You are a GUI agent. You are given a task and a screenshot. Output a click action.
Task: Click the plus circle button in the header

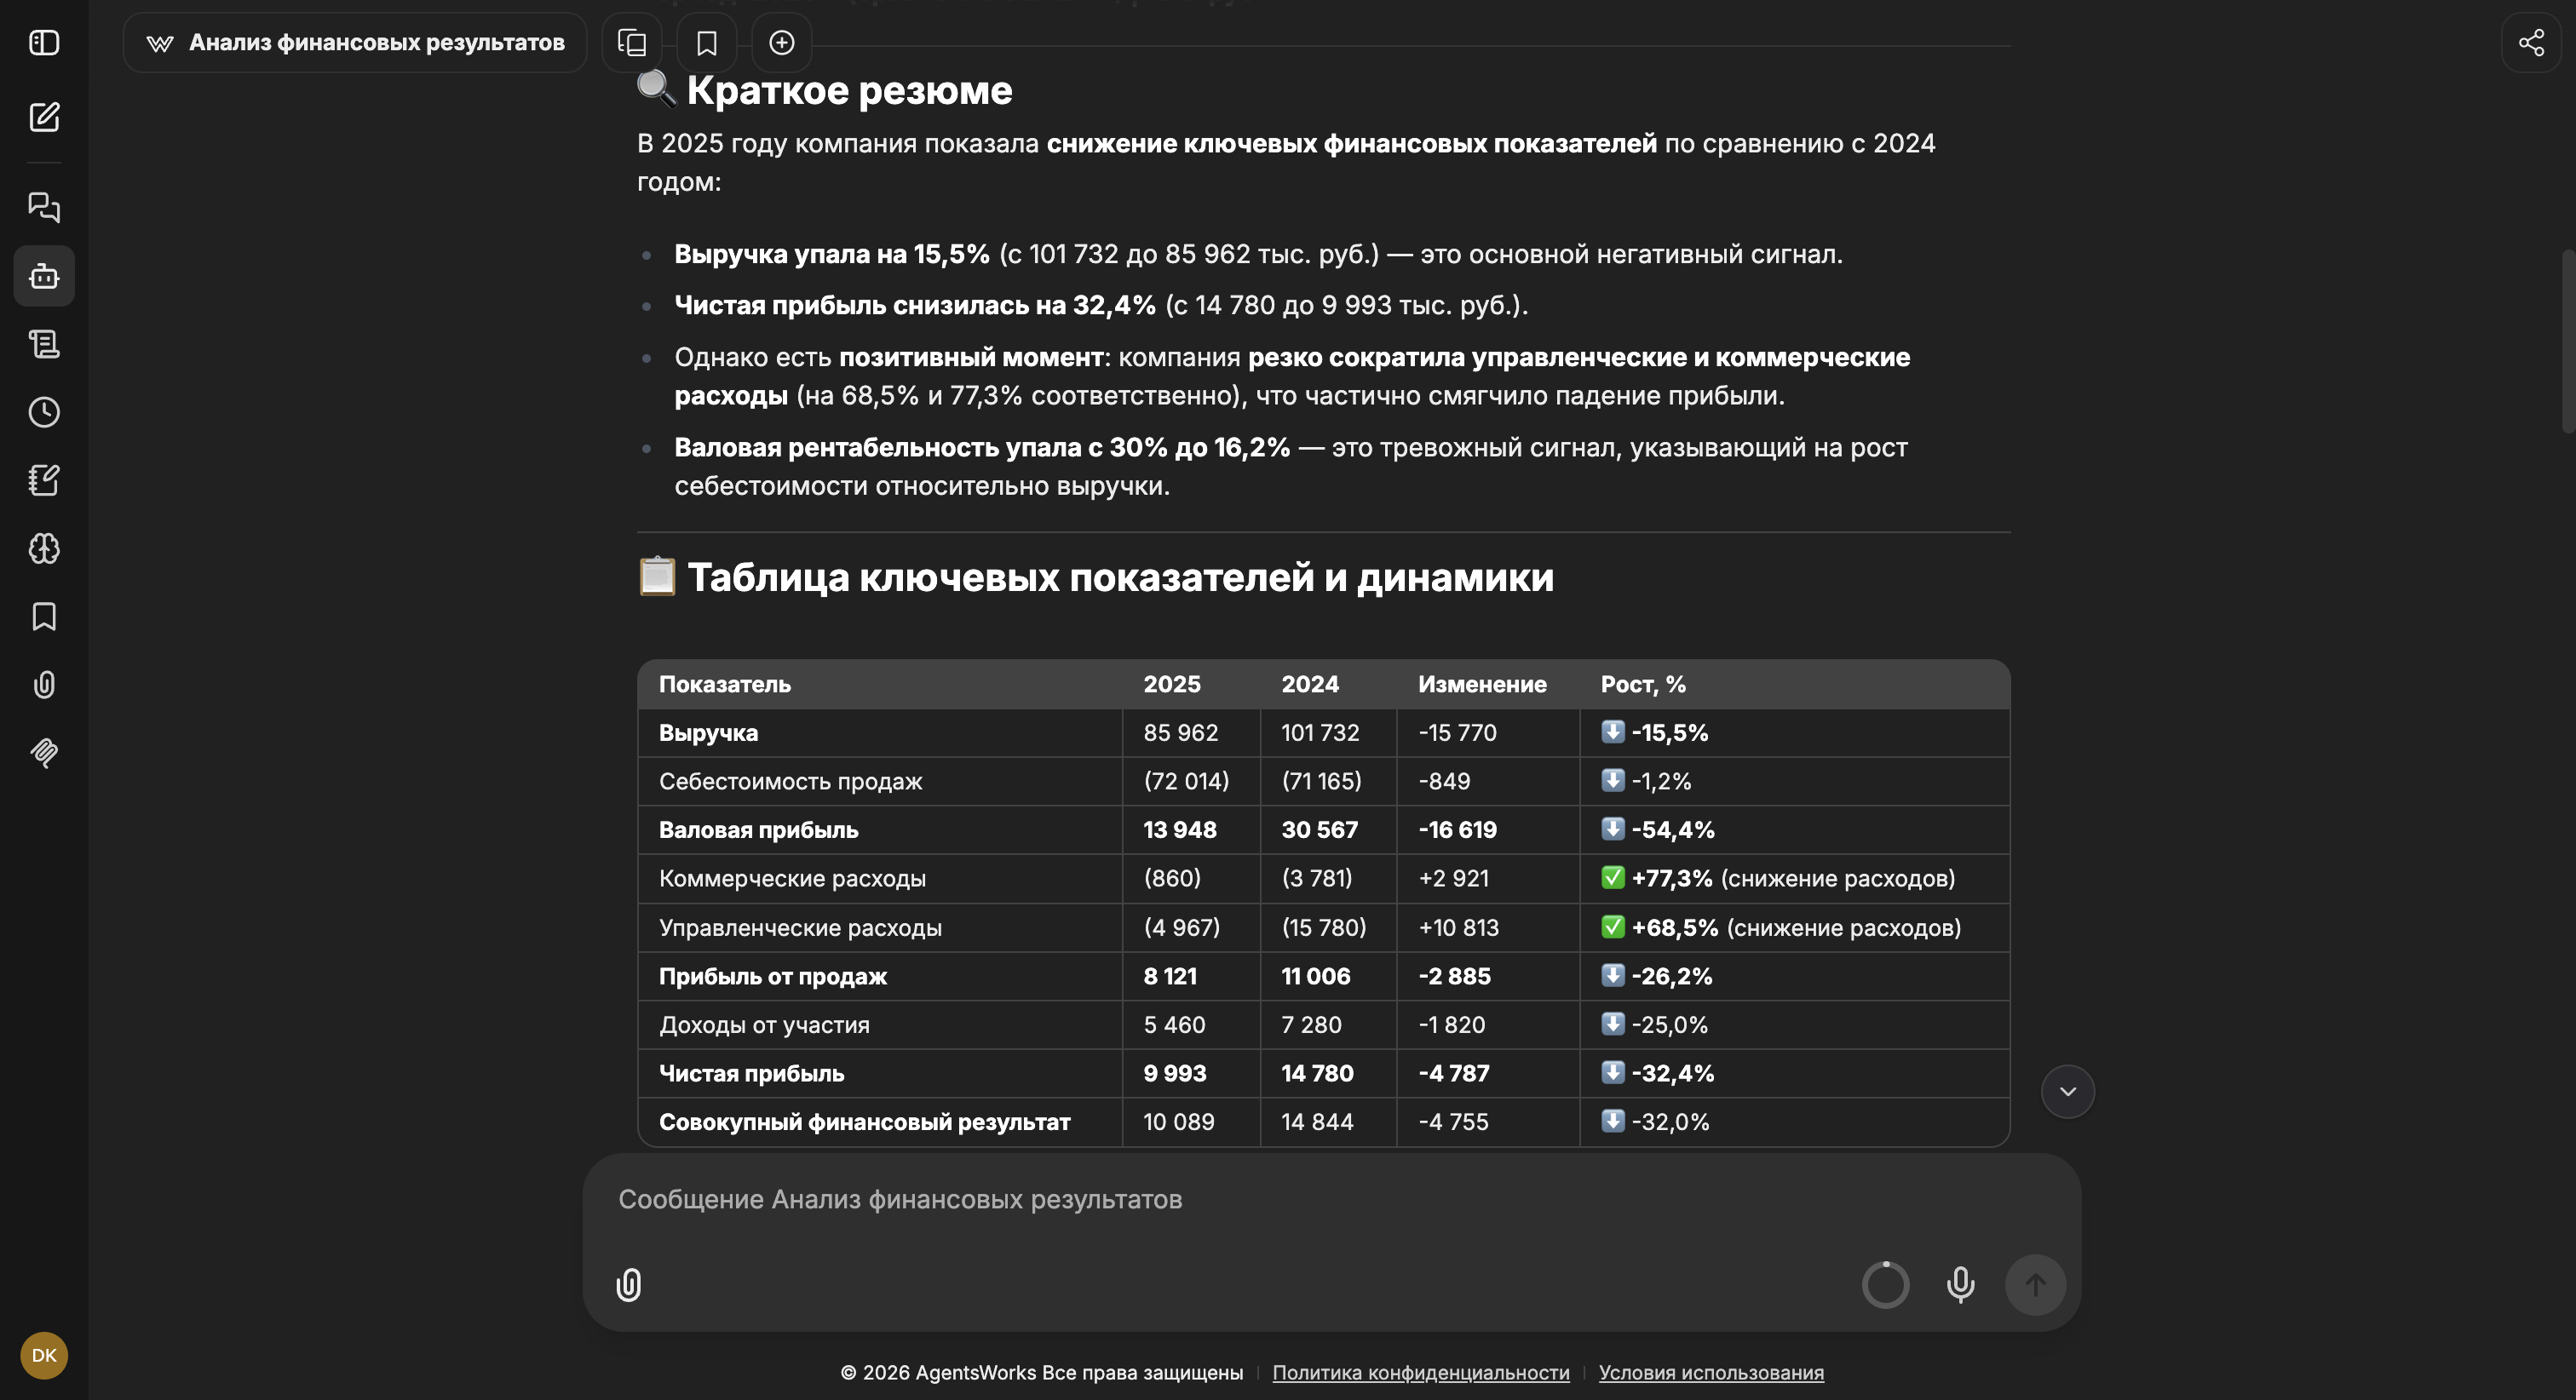pos(782,43)
